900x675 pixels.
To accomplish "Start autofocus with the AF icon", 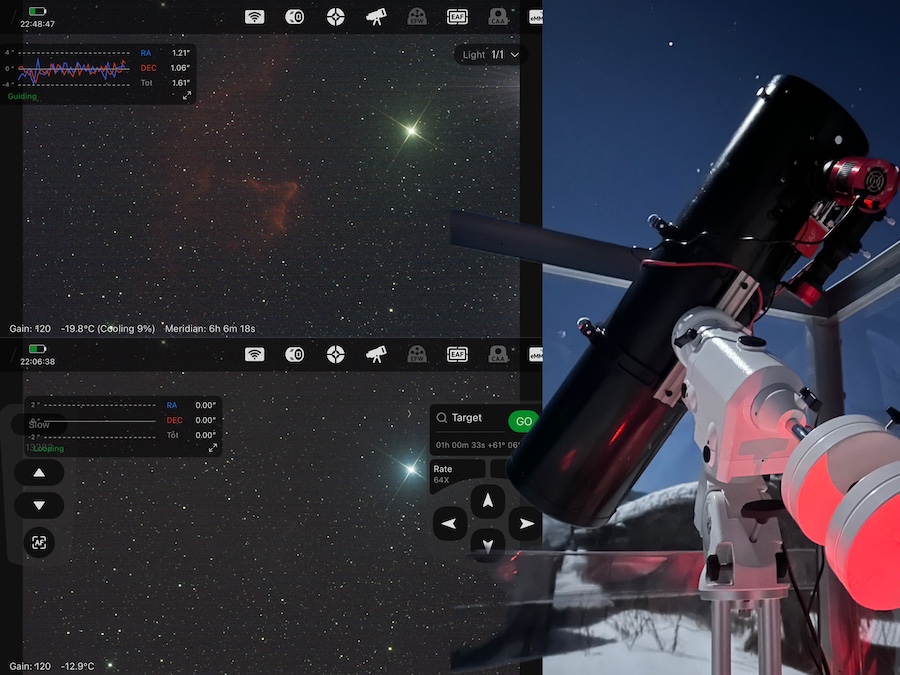I will coord(39,542).
